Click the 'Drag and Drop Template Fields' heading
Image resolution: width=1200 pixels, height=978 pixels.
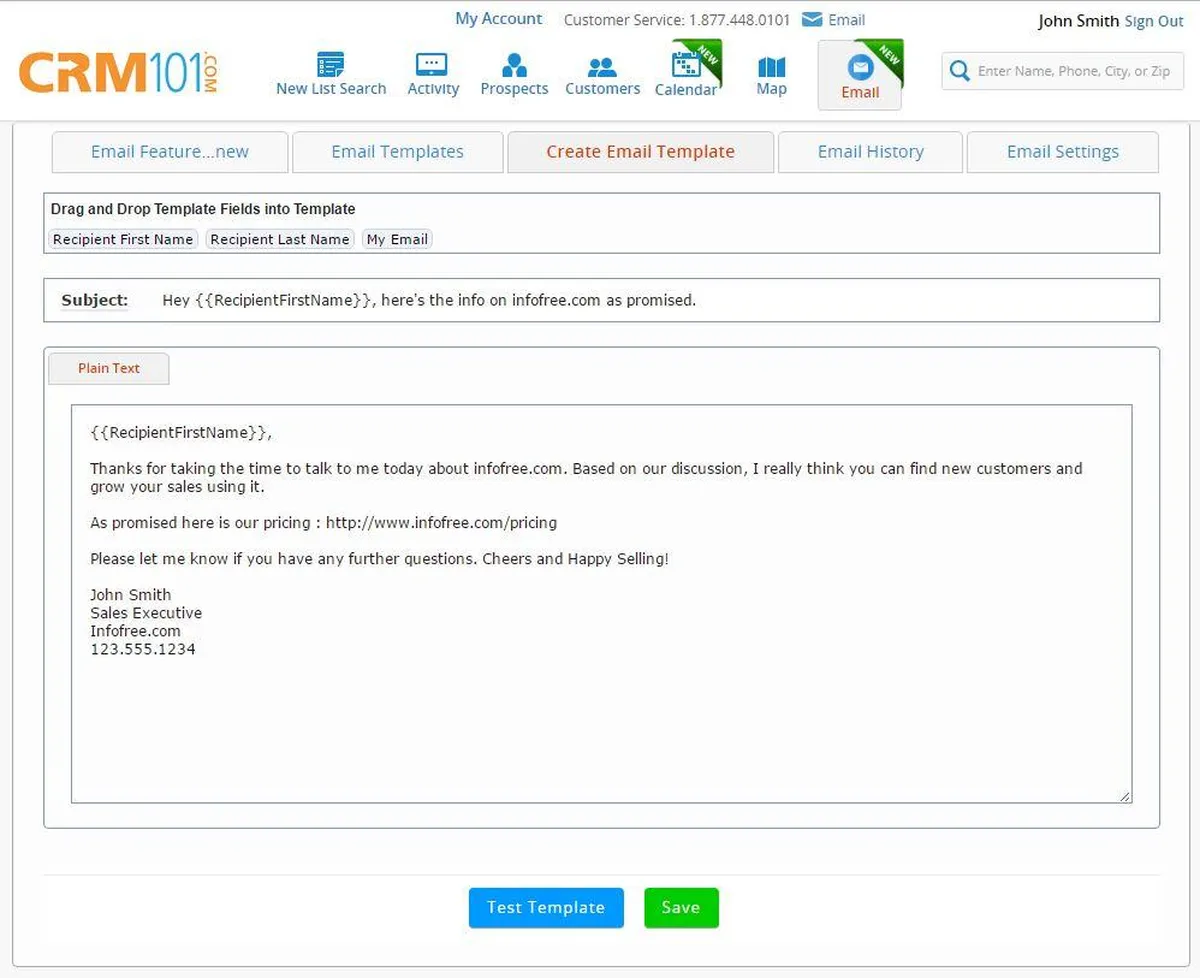point(203,209)
